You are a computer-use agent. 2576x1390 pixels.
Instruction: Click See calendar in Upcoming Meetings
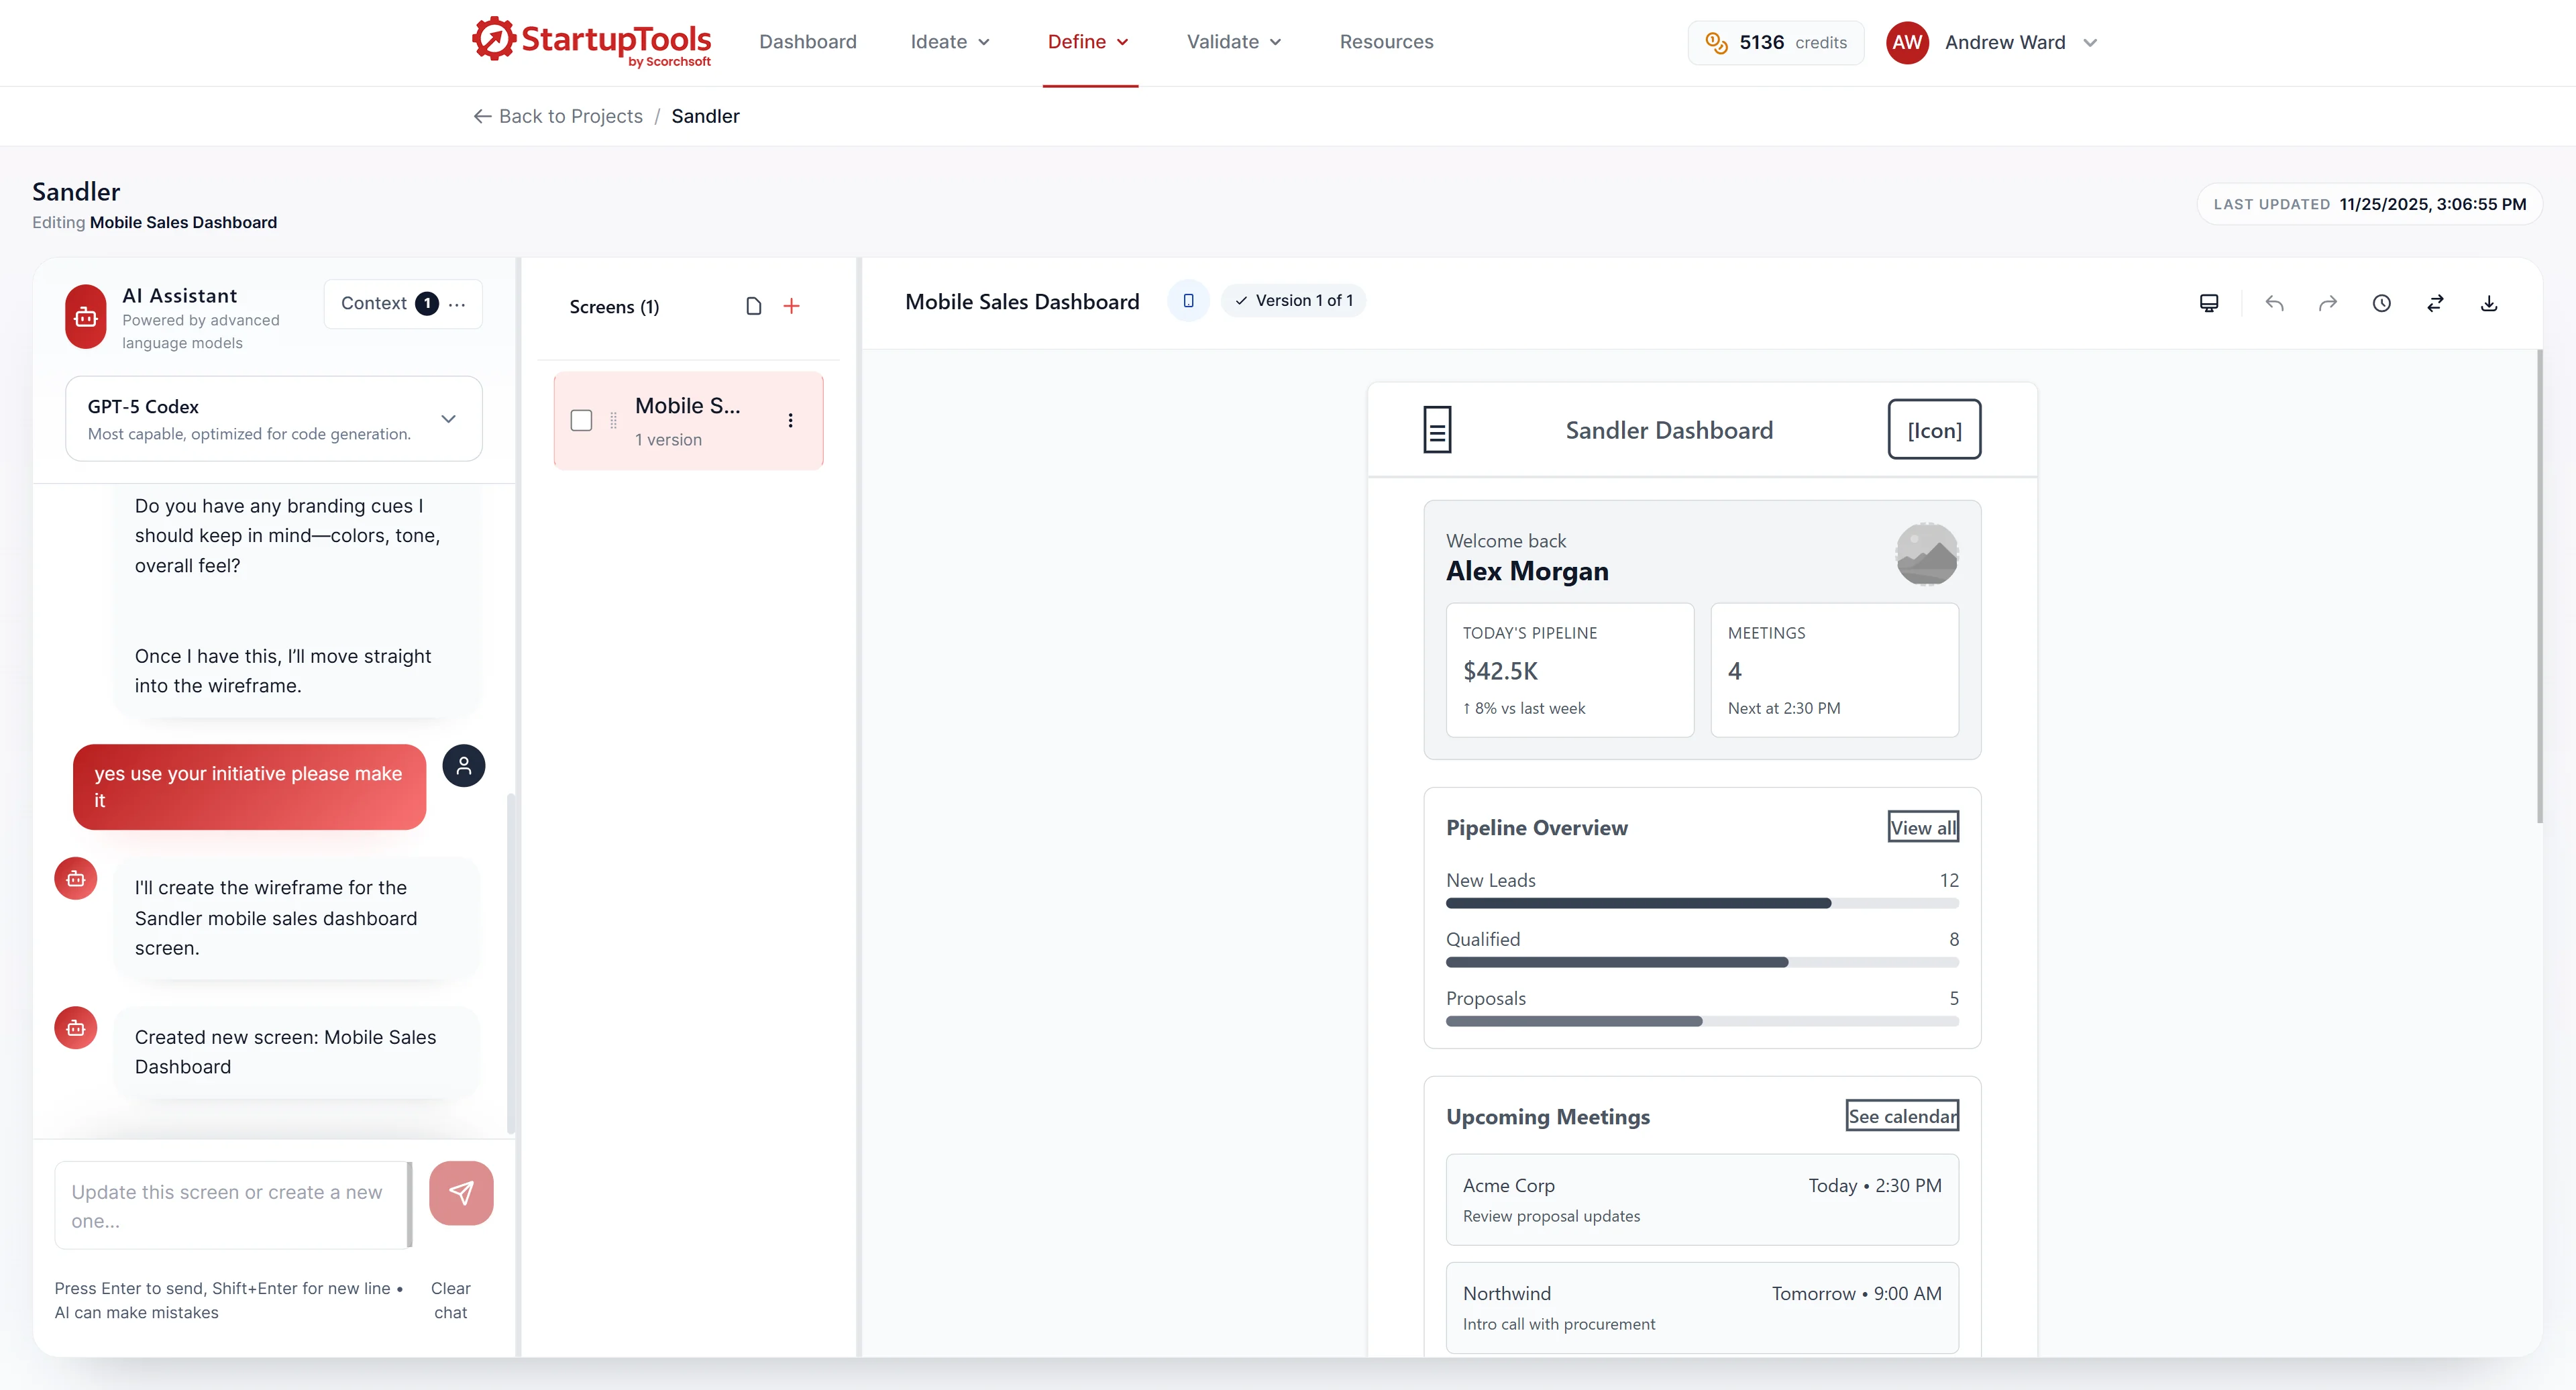1902,1116
